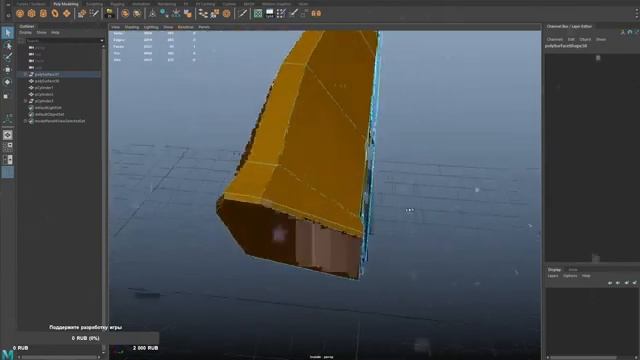Click the orange polygon torus shelf icon

pyautogui.click(x=55, y=13)
